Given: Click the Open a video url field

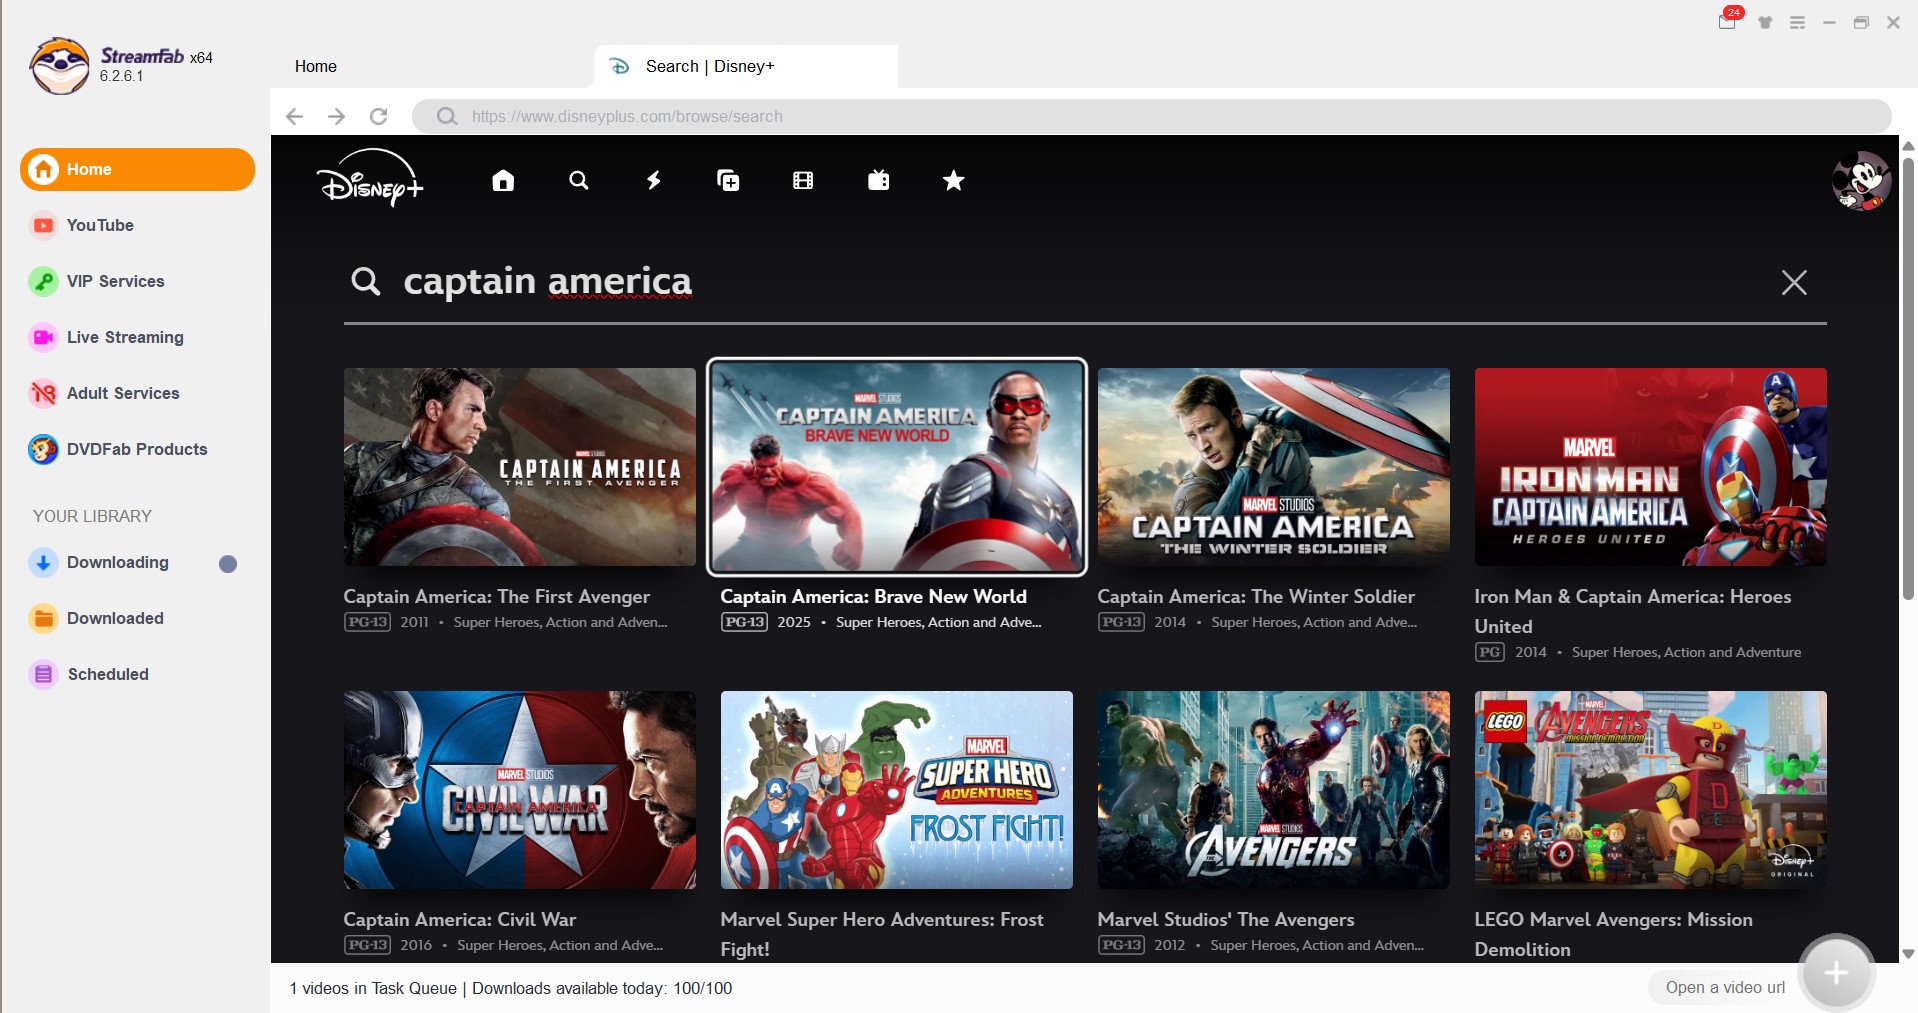Looking at the screenshot, I should 1725,987.
